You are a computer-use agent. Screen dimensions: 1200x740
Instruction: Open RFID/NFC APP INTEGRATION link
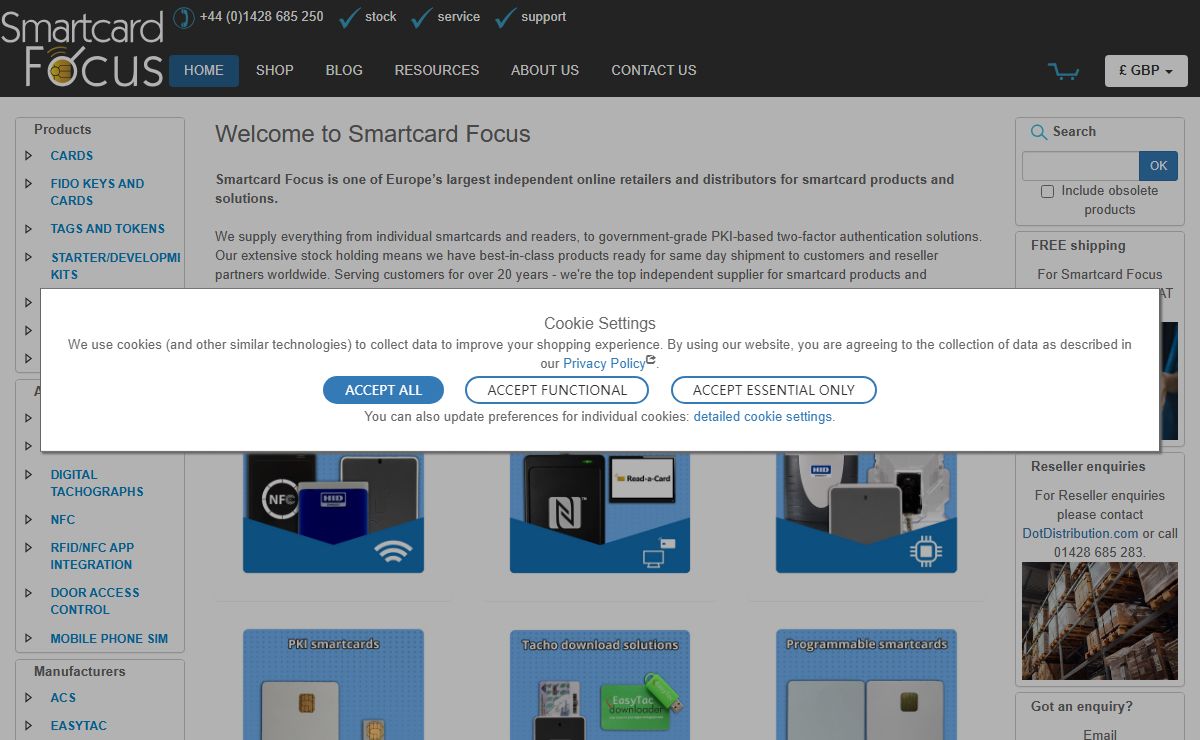(92, 556)
